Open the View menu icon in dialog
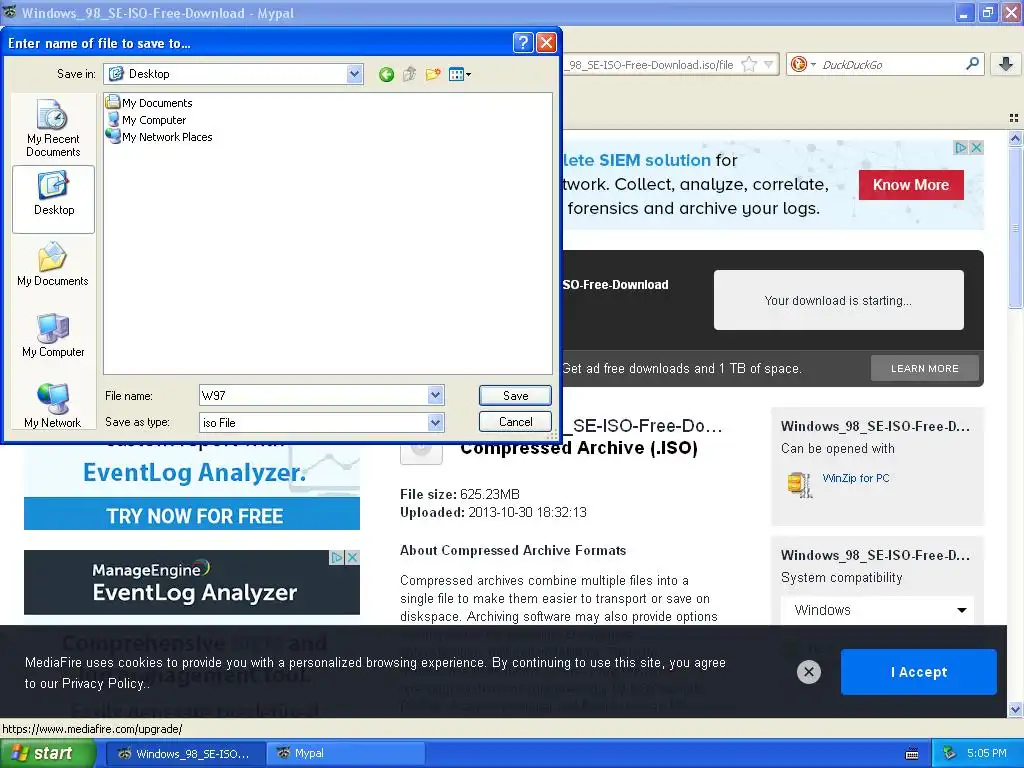 460,74
